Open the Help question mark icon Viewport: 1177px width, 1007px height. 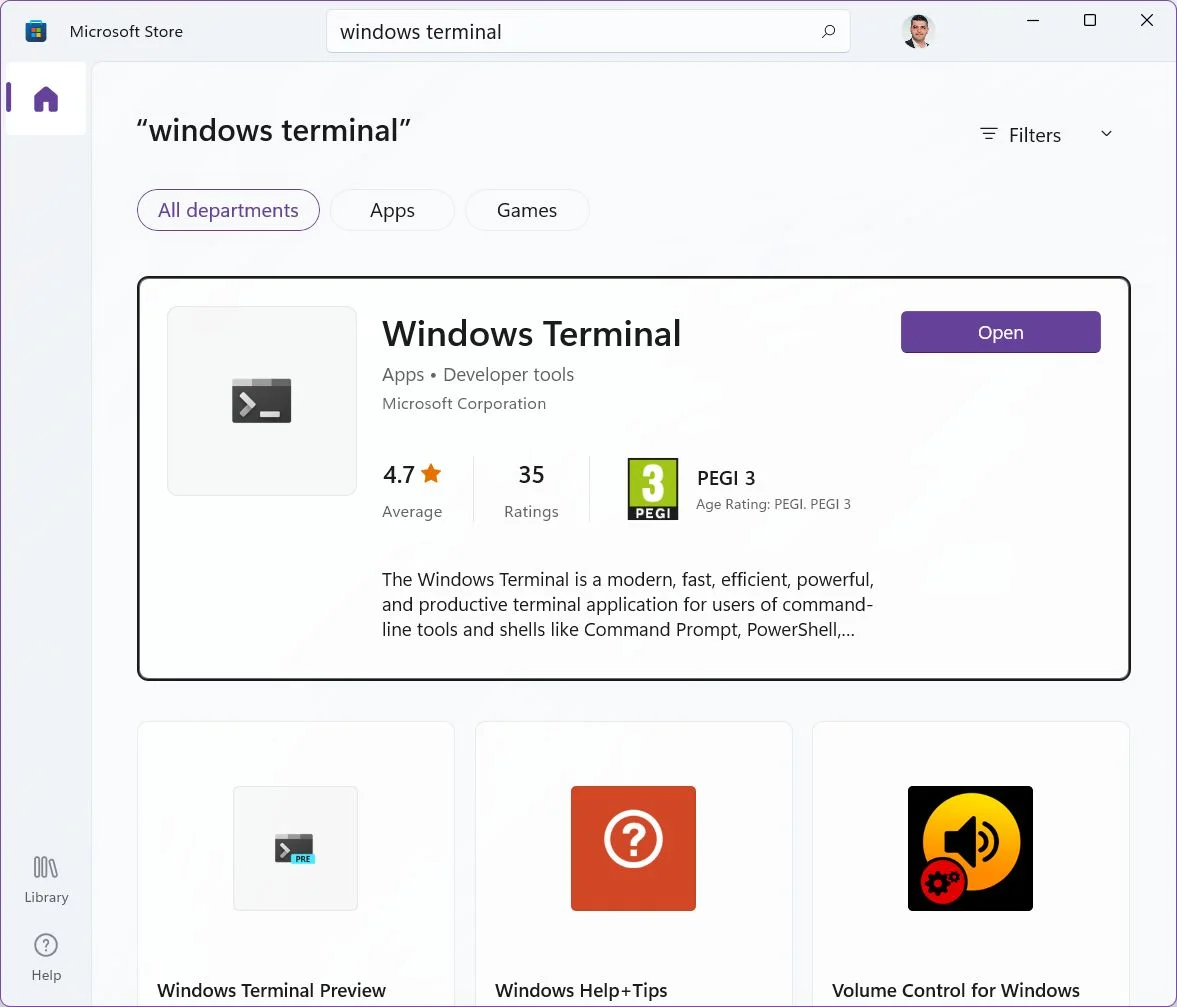[x=46, y=945]
